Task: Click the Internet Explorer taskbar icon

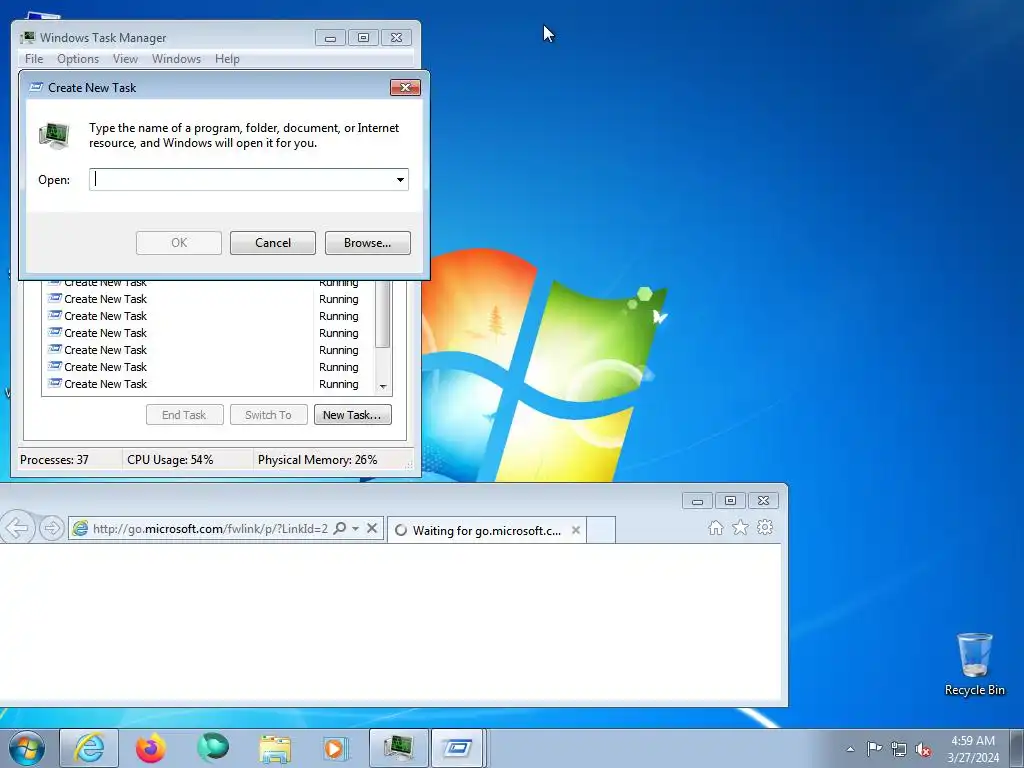Action: coord(89,748)
